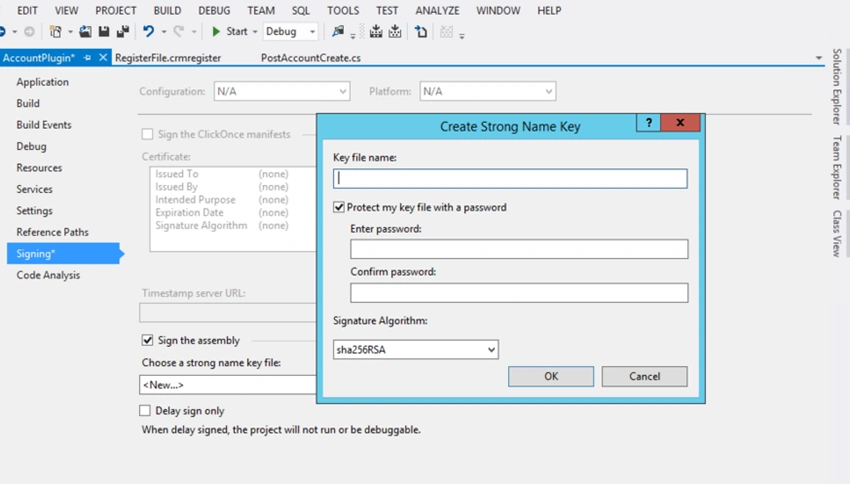Open the DEBUG menu
Viewport: 850px width, 484px height.
tap(214, 10)
